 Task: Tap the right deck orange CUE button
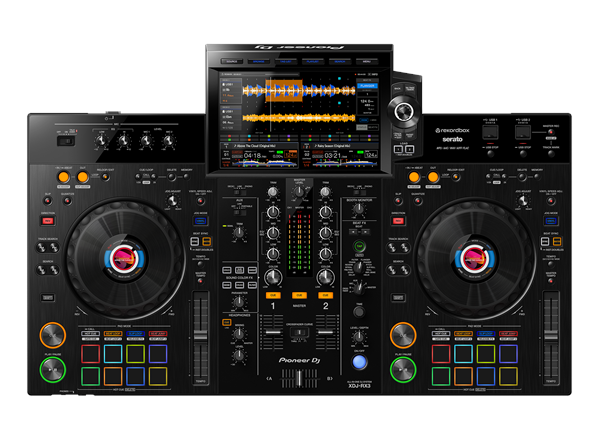point(403,335)
